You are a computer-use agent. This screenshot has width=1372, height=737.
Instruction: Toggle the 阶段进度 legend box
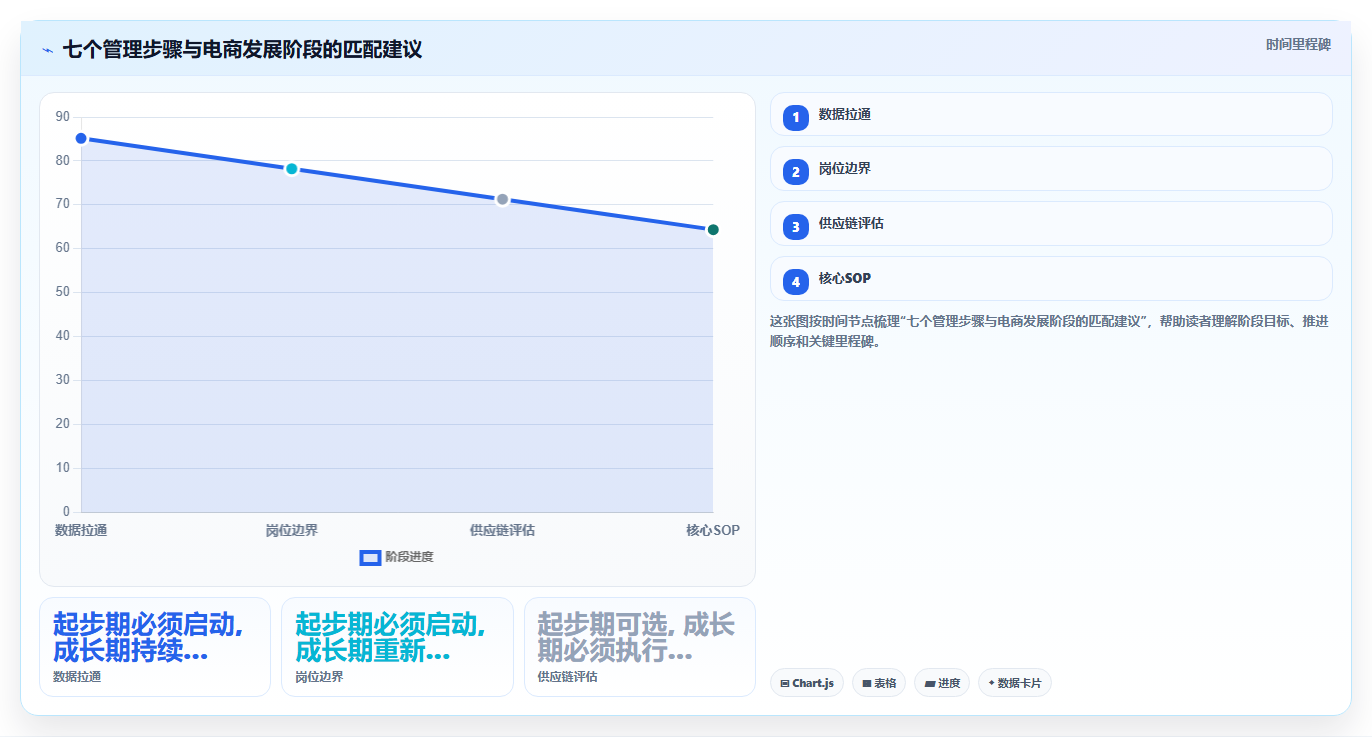pos(370,557)
